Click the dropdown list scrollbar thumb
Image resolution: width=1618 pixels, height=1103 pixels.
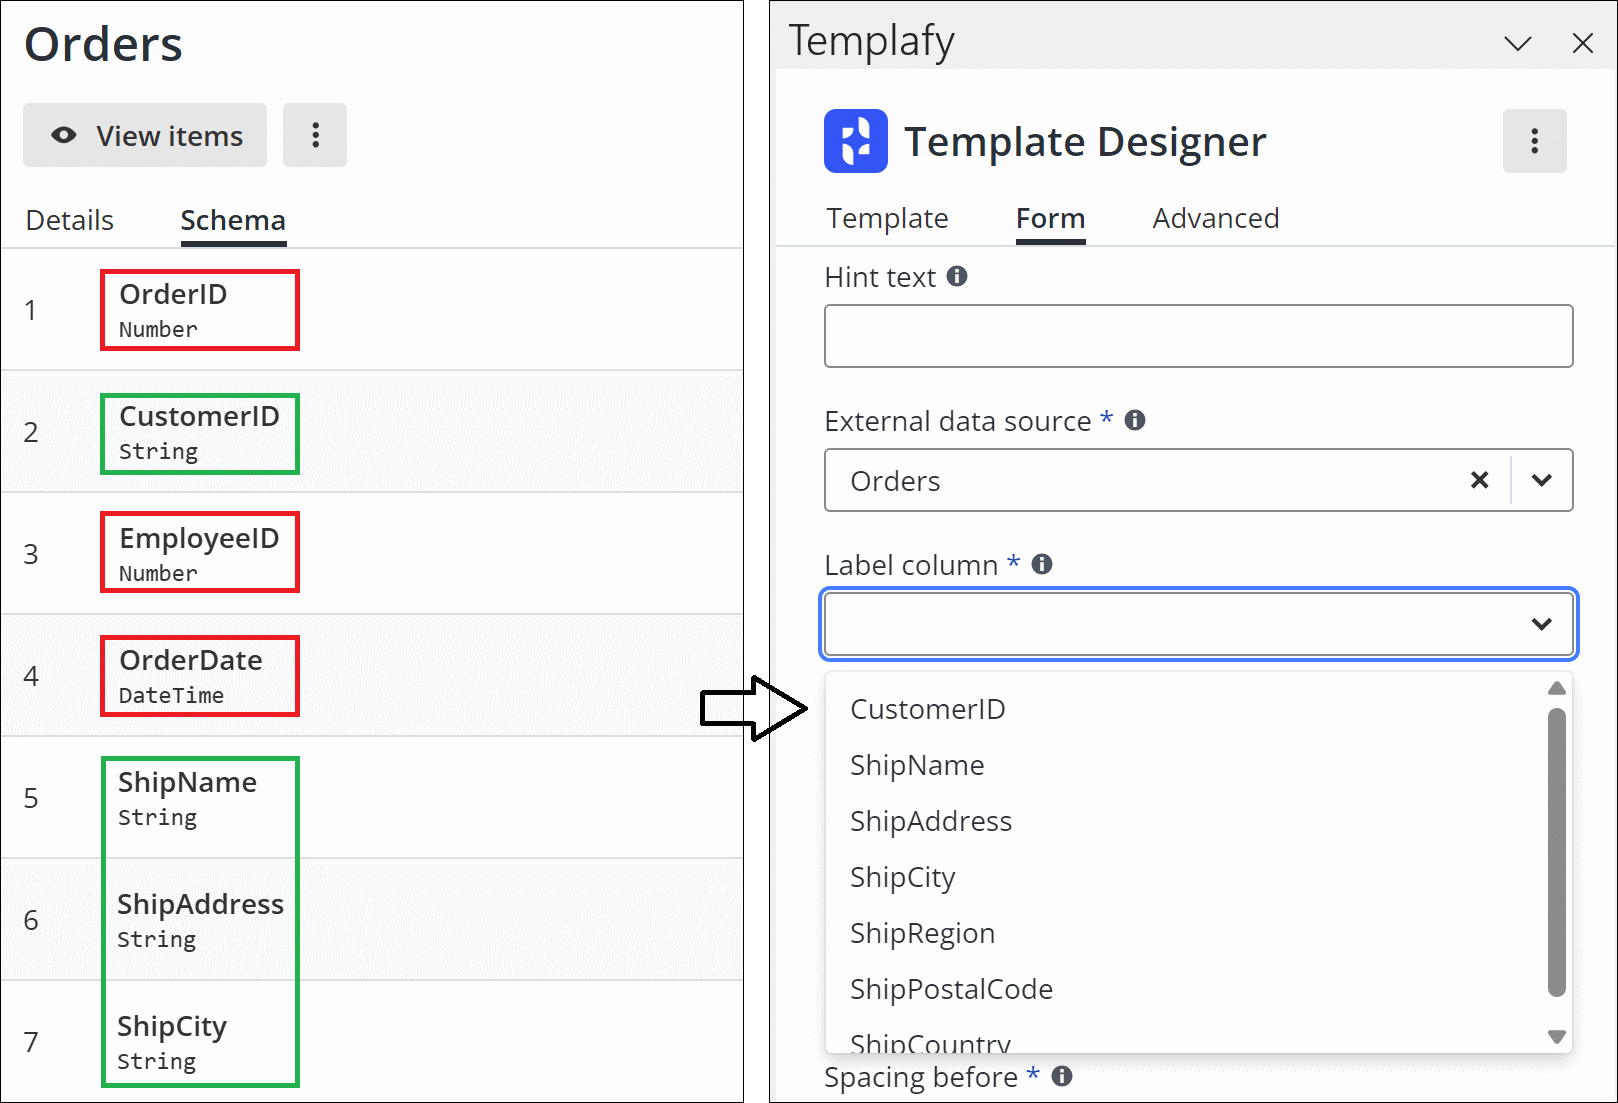1556,852
